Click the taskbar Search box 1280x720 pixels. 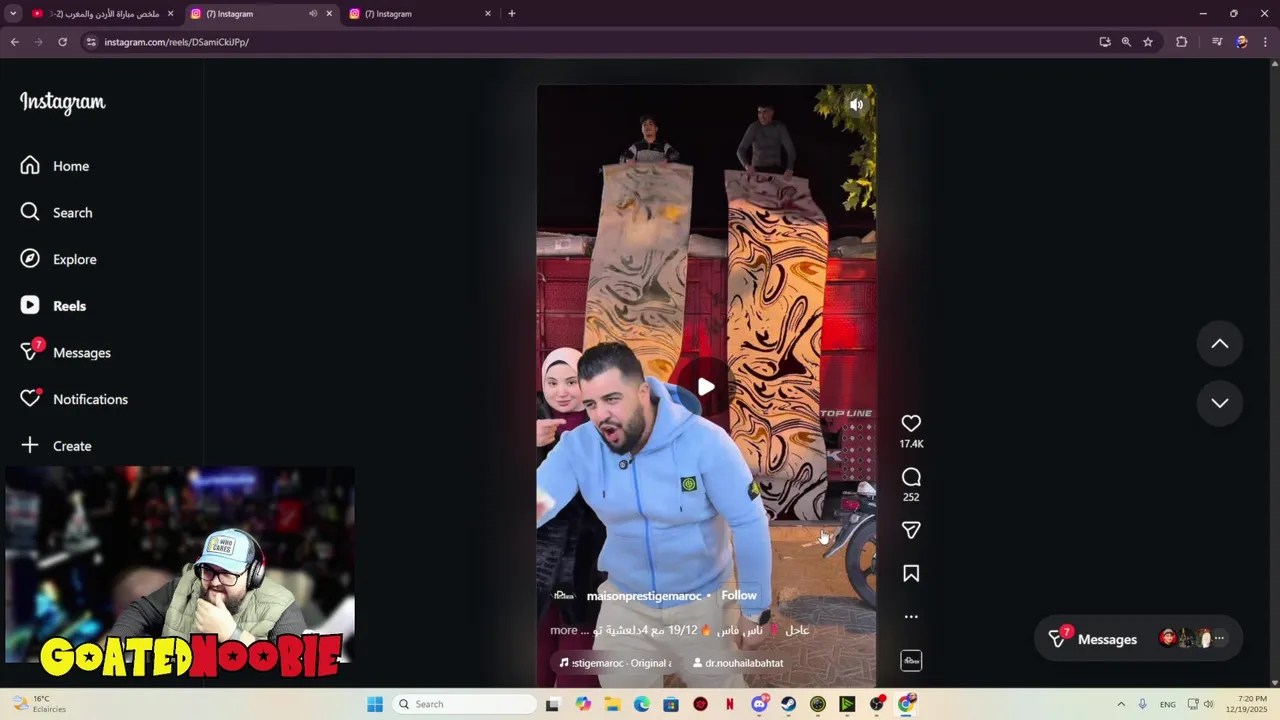[x=465, y=704]
